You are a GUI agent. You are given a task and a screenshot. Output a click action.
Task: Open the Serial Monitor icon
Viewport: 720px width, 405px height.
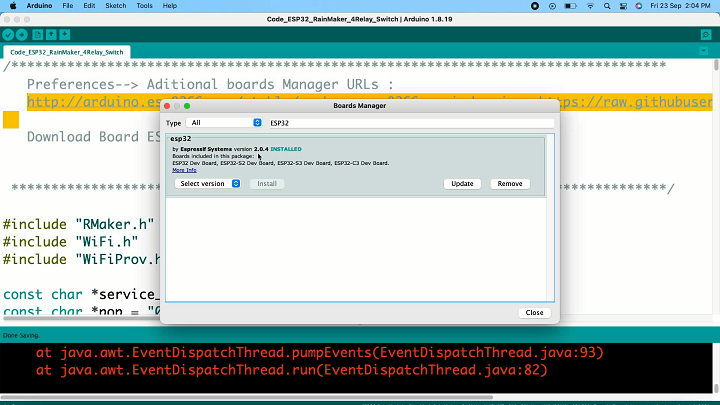[706, 35]
